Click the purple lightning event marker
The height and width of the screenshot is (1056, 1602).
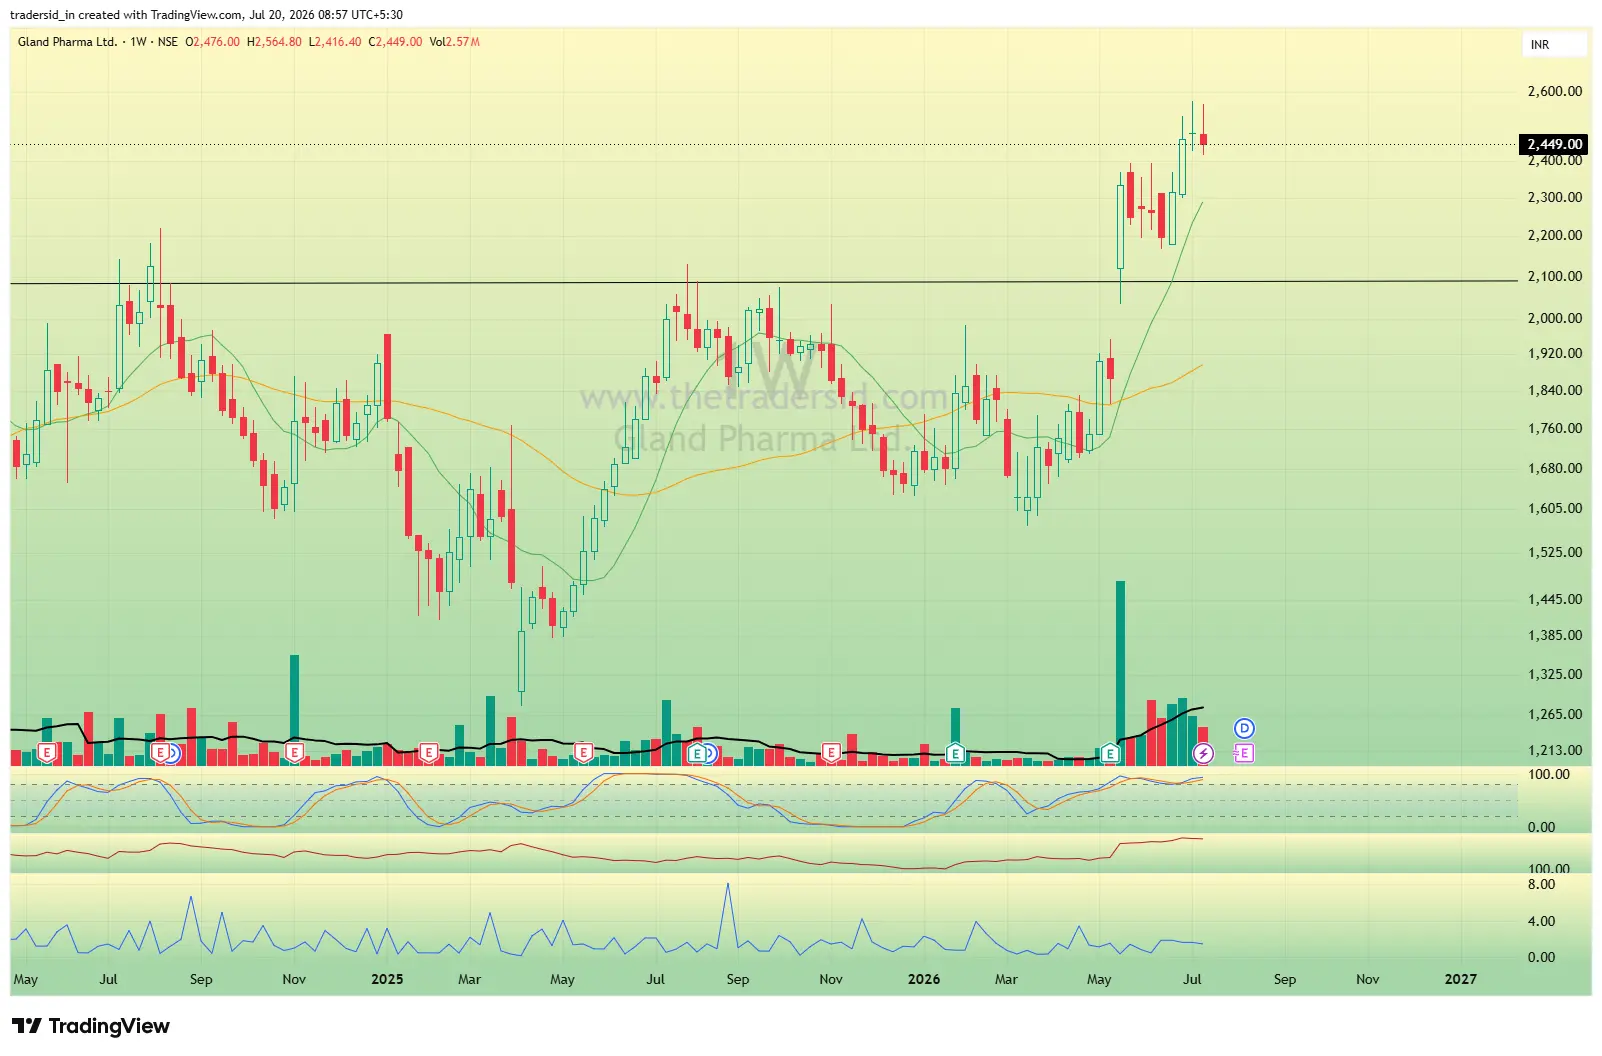(1203, 753)
